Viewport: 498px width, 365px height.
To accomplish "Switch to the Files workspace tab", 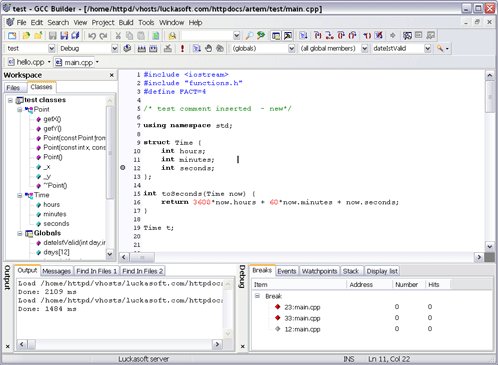I will click(13, 88).
